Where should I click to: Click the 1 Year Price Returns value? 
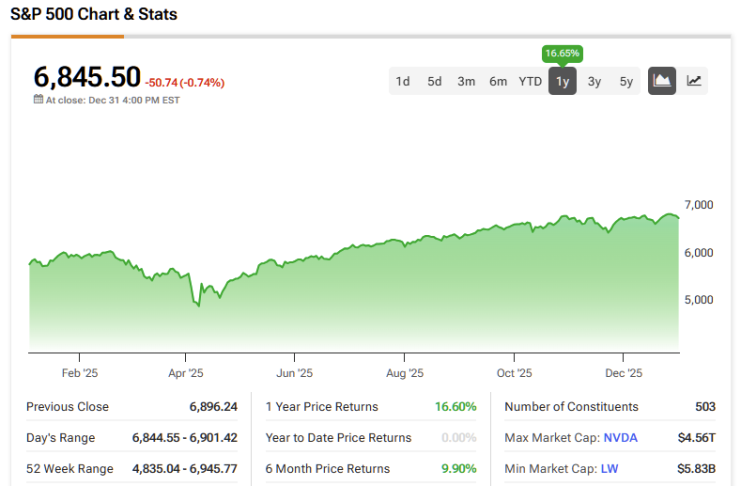coord(455,406)
